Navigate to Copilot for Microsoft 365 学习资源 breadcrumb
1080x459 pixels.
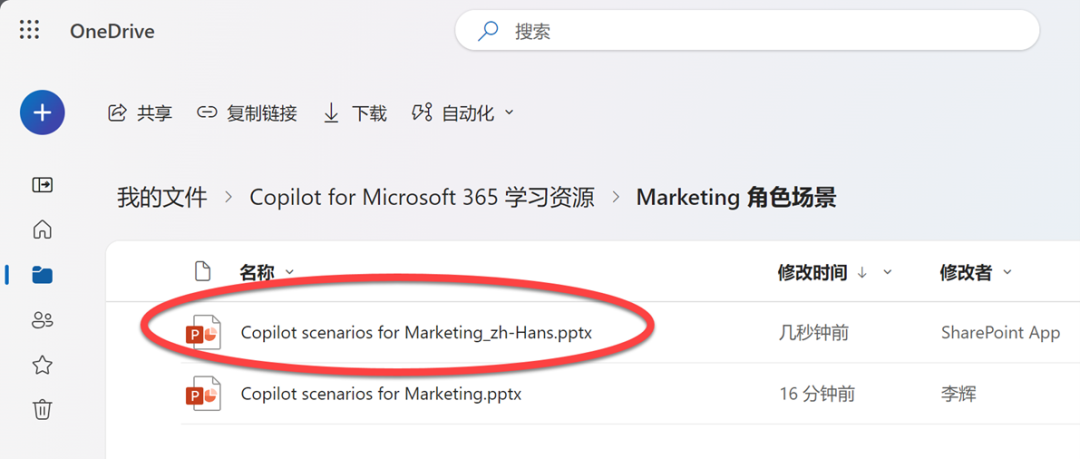click(422, 198)
